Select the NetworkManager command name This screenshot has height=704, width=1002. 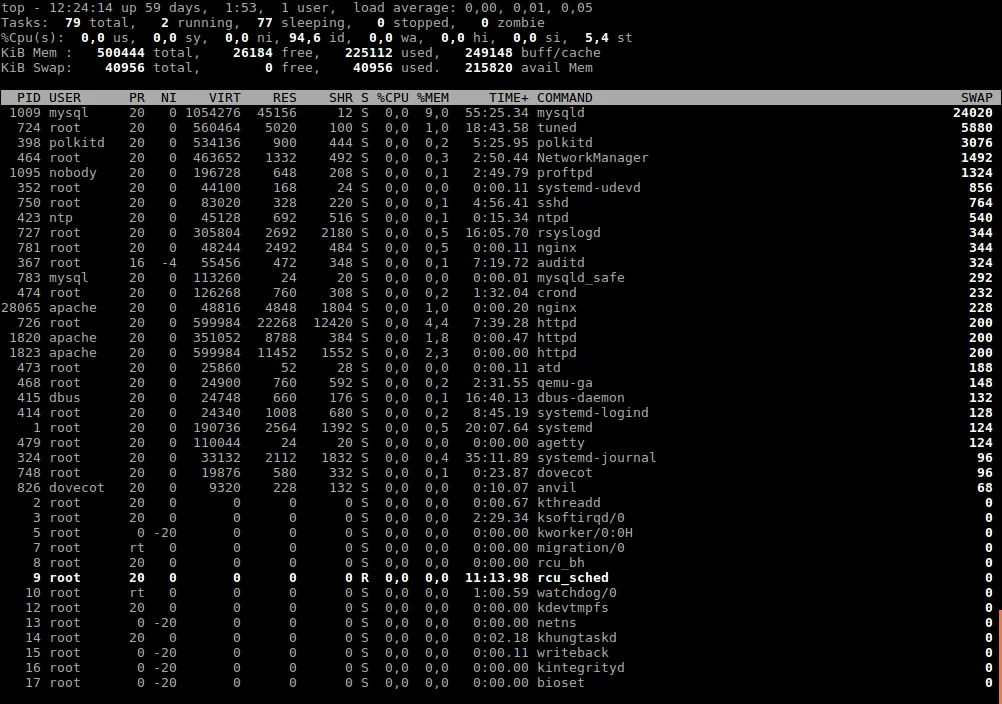(592, 158)
